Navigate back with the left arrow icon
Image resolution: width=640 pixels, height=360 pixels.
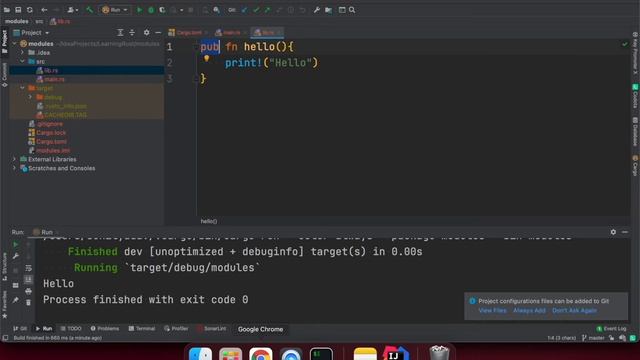44,10
